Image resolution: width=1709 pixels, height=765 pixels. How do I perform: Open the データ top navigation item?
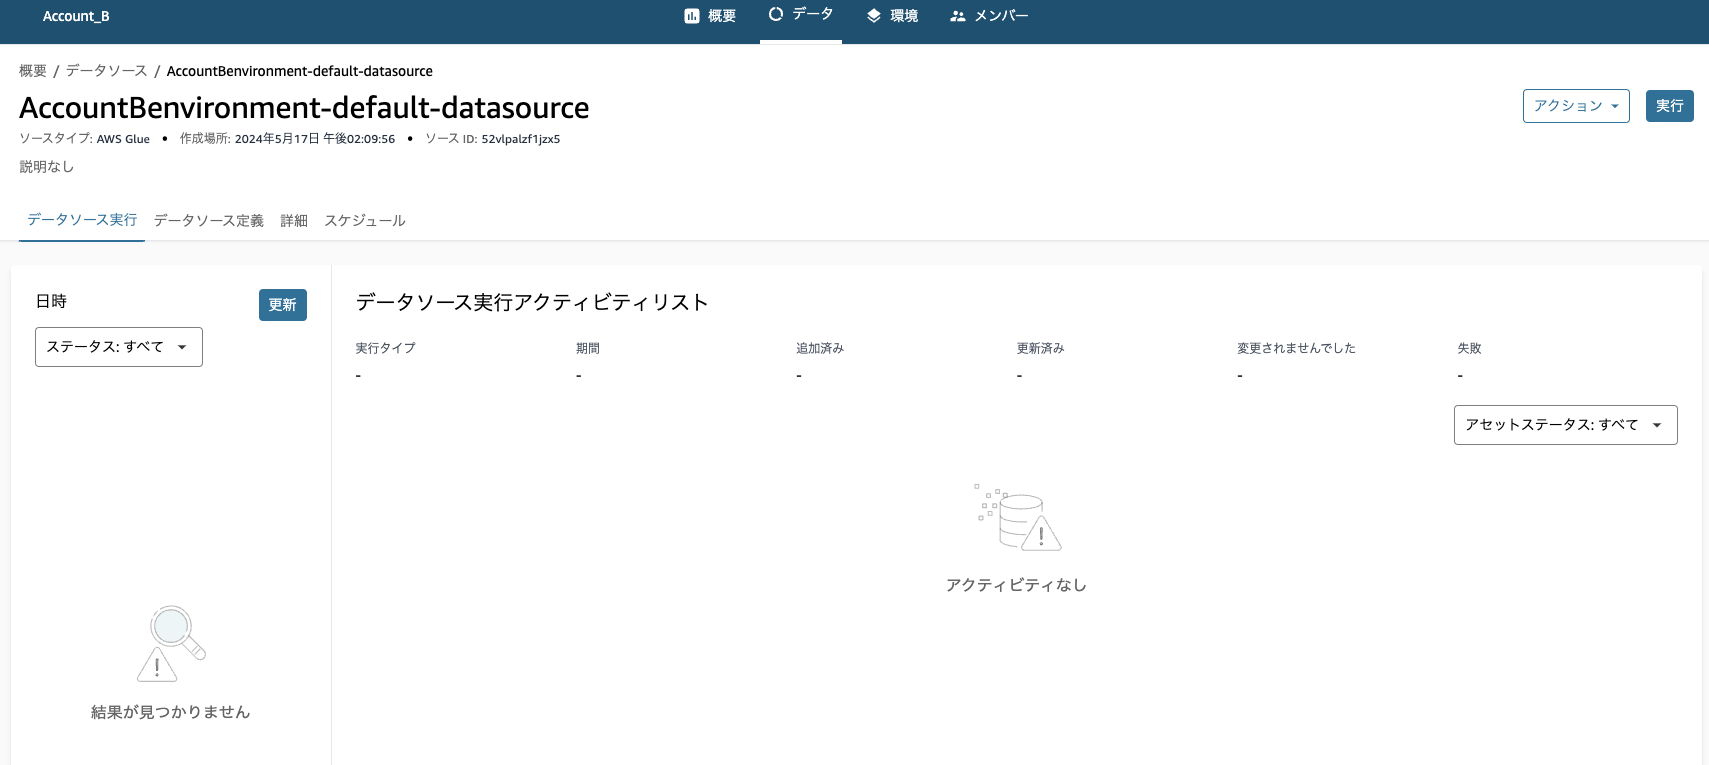tap(801, 14)
